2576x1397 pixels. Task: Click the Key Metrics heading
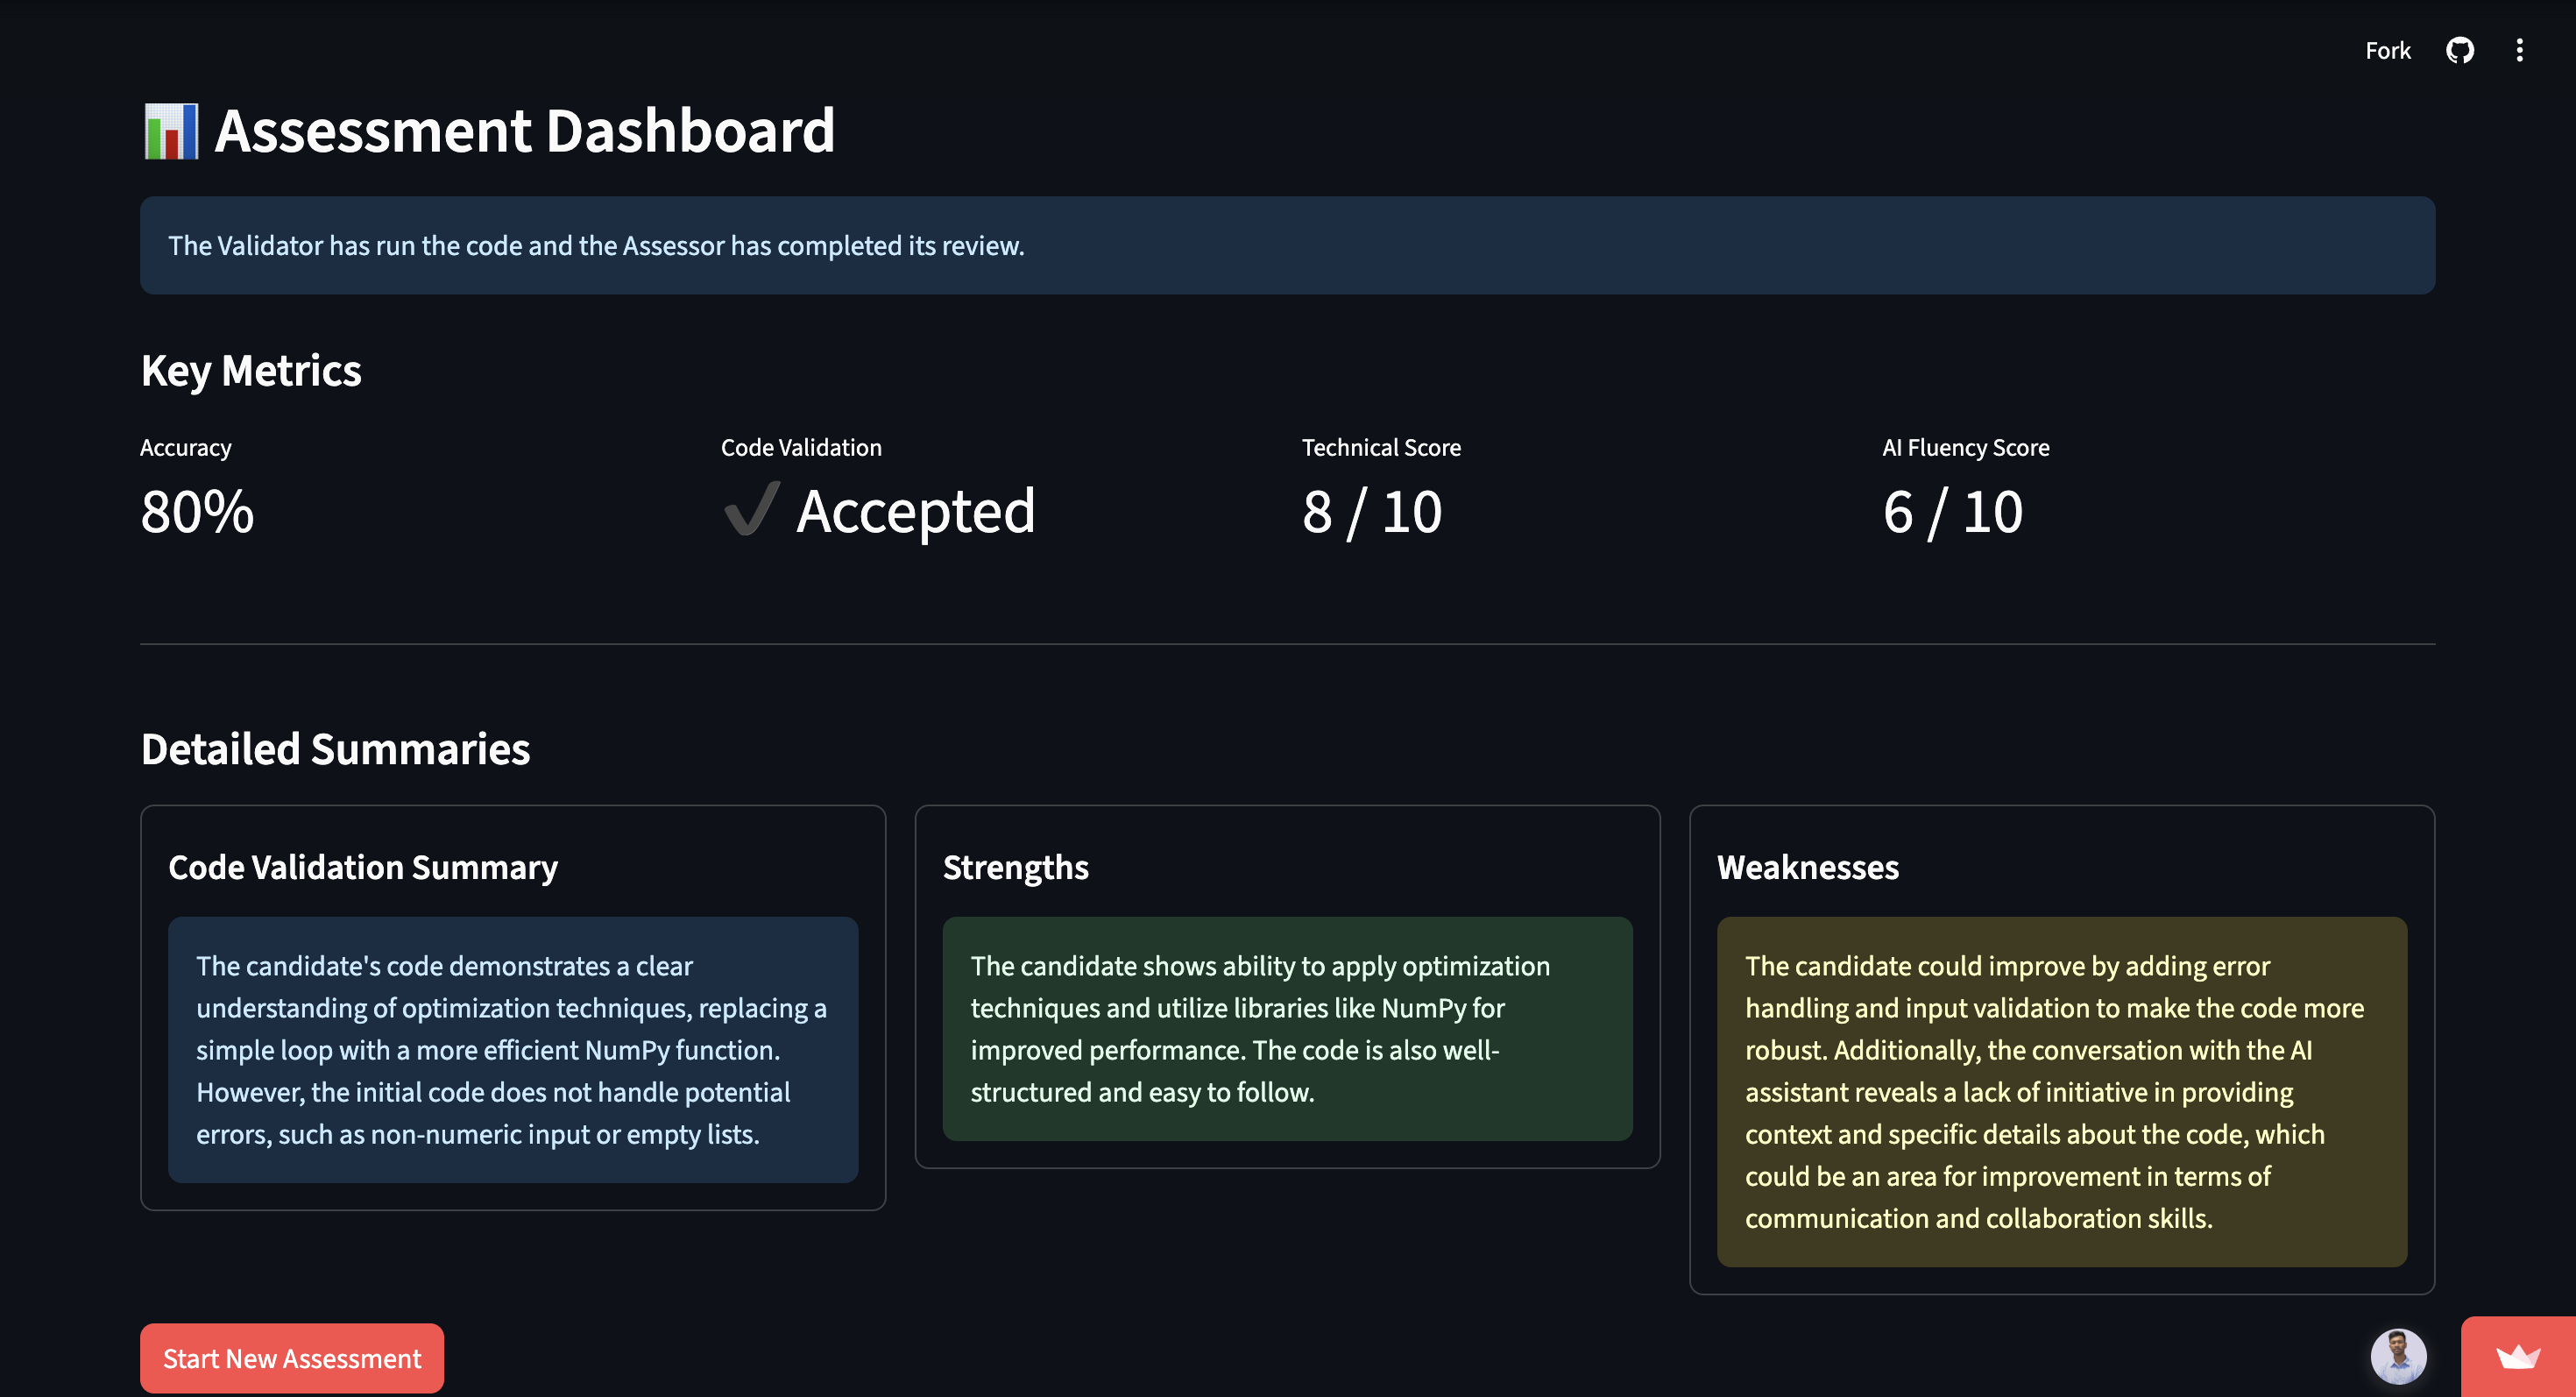251,370
